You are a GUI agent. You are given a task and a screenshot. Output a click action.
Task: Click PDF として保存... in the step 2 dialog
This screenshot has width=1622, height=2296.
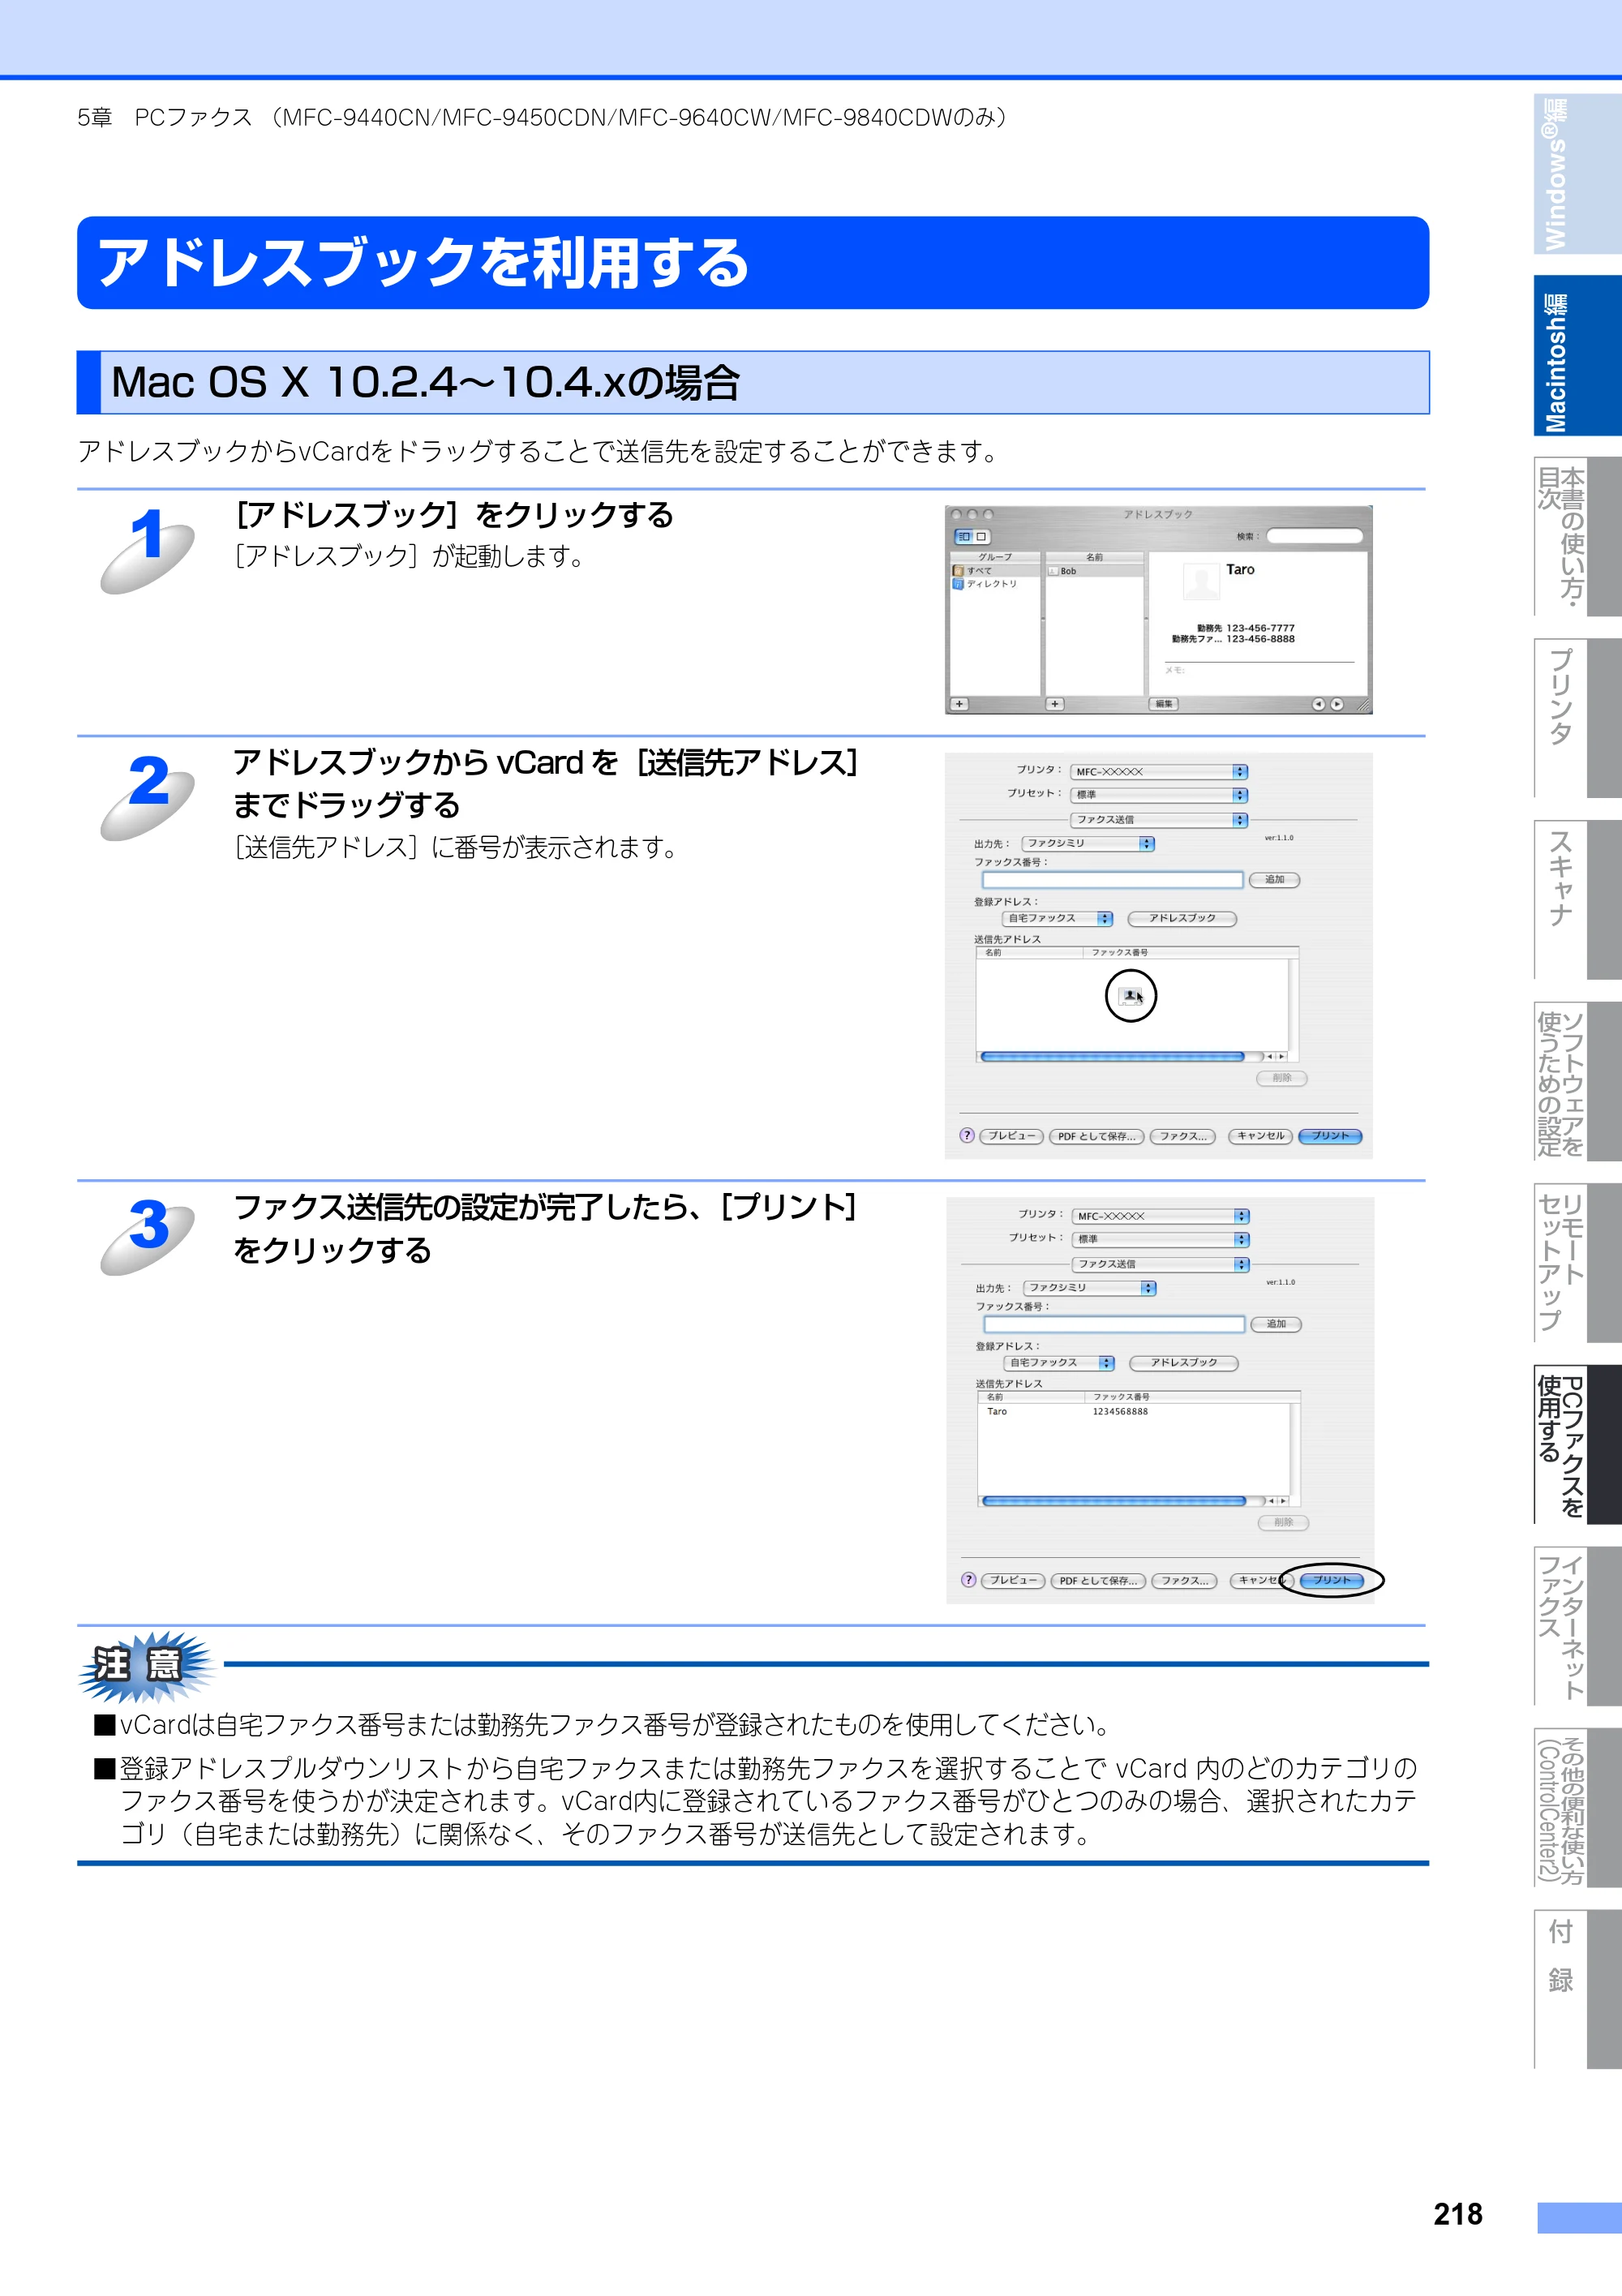1097,1136
